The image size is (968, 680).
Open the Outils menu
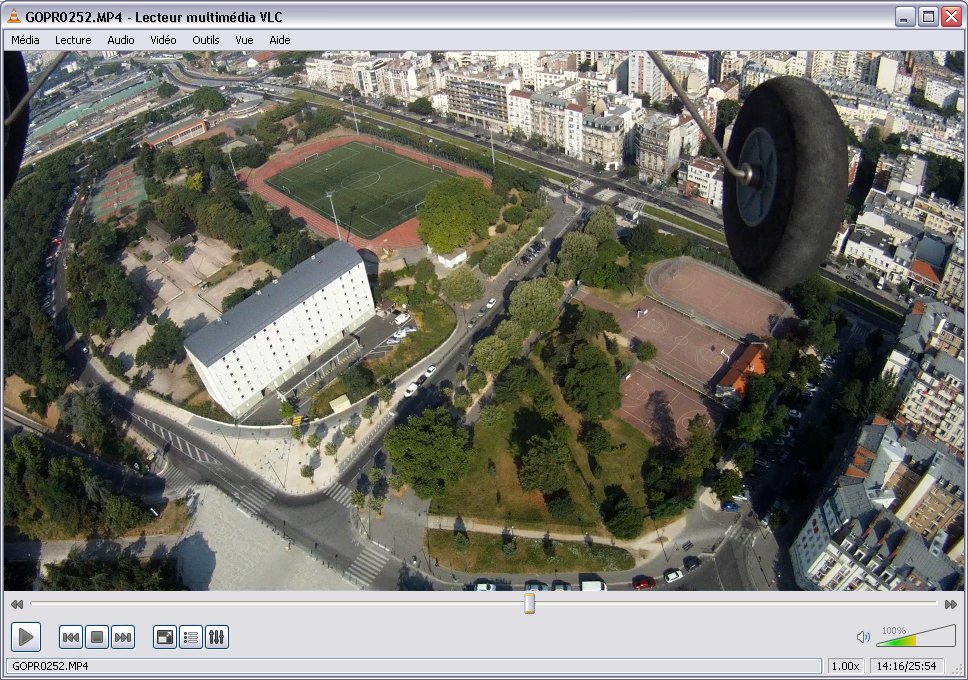pos(206,40)
